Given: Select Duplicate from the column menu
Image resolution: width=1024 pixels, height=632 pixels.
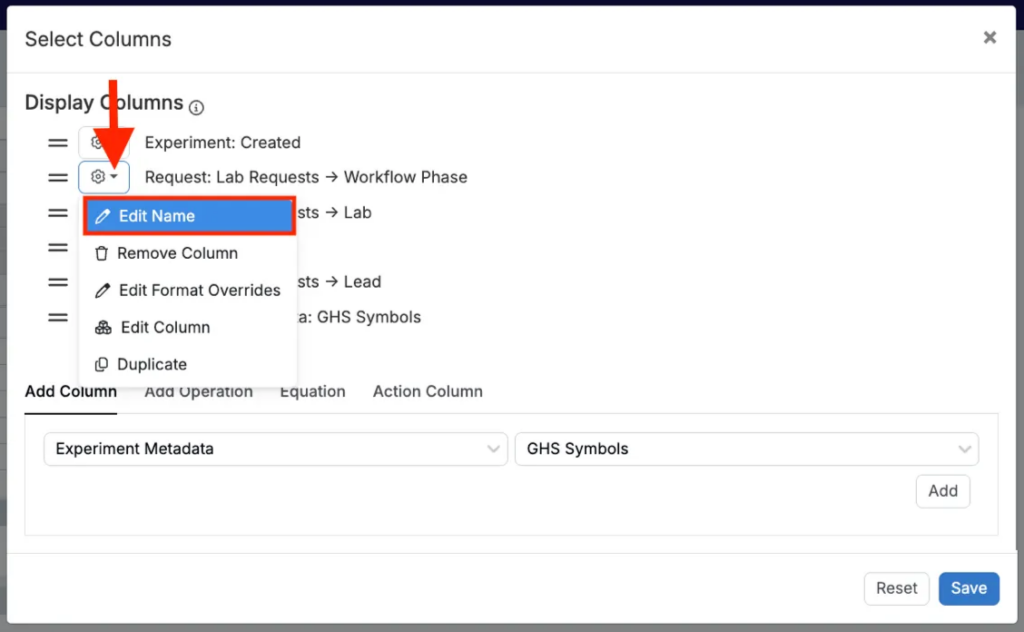Looking at the screenshot, I should pos(152,364).
